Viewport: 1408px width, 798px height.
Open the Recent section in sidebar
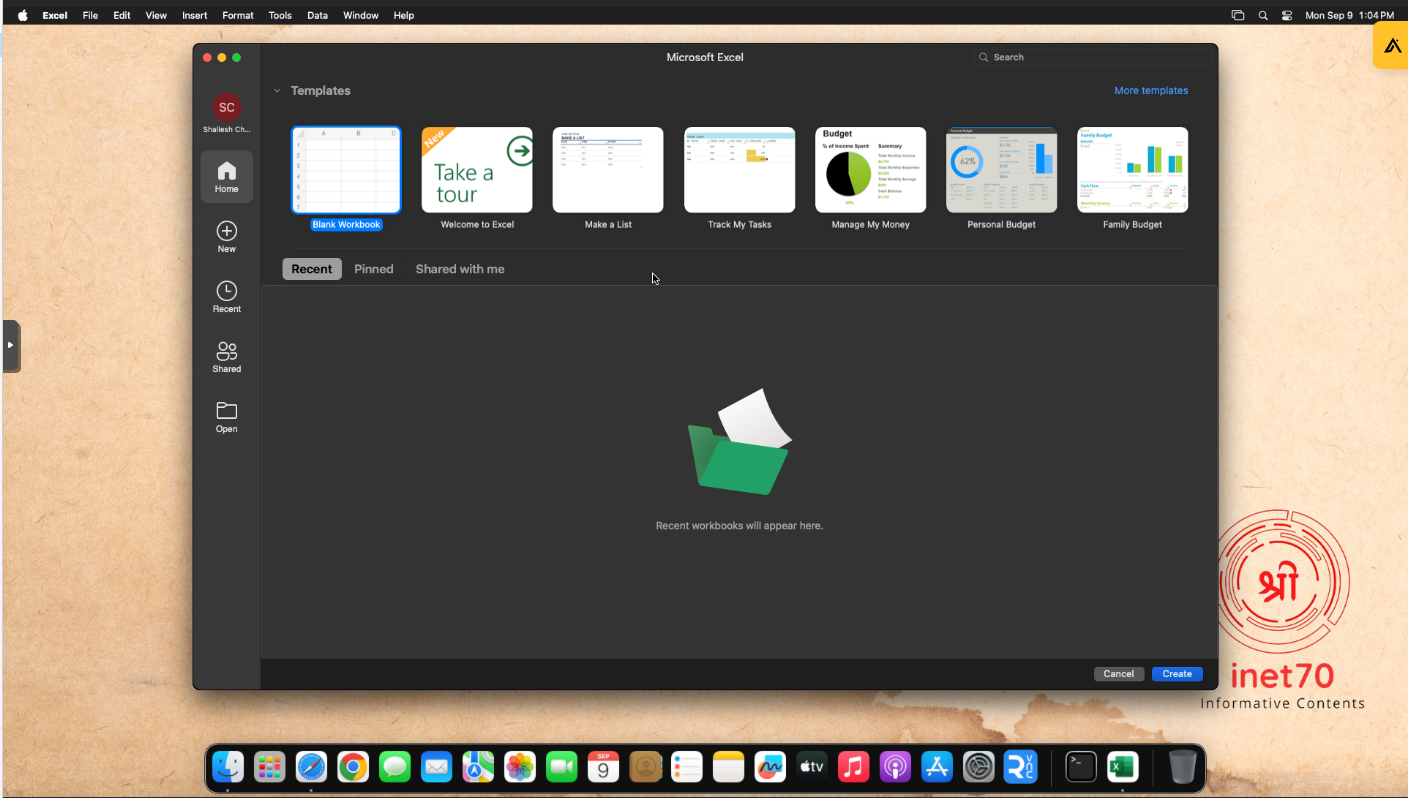(227, 297)
